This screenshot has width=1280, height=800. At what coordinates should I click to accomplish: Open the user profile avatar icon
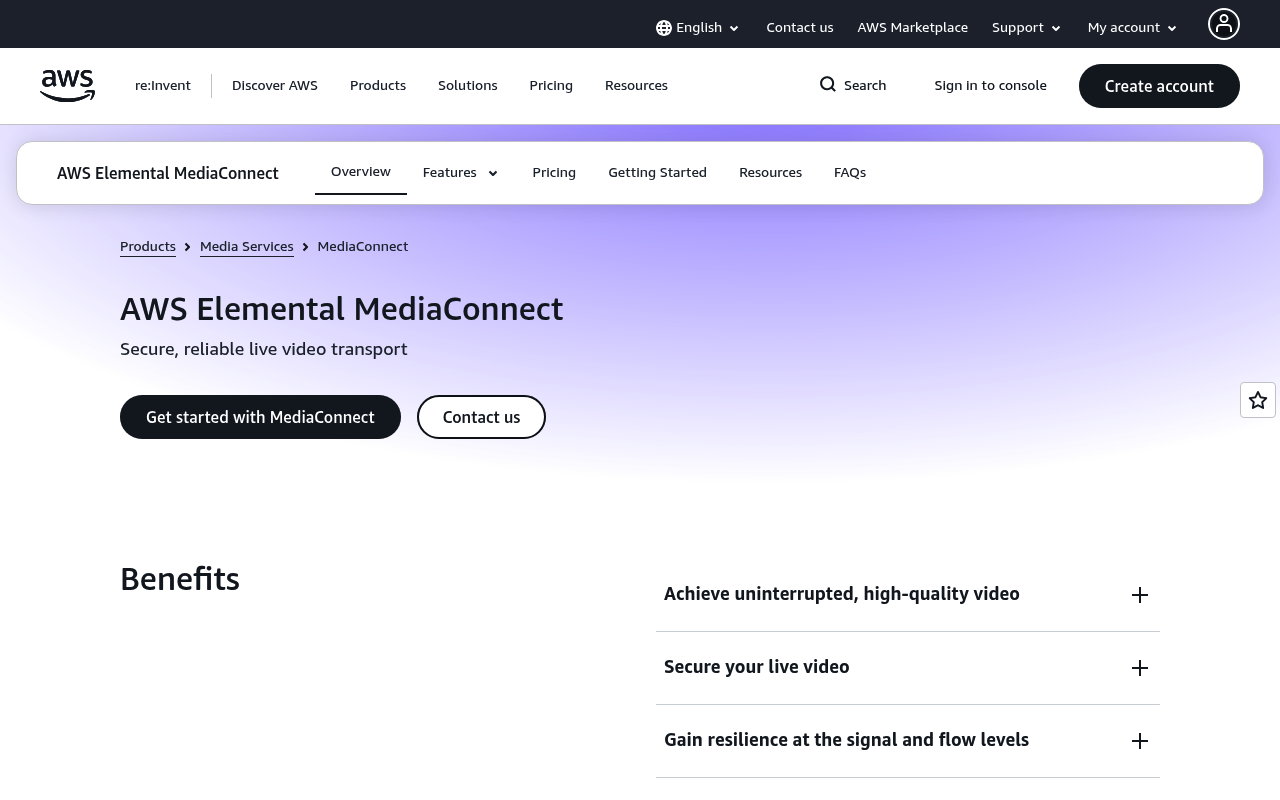click(x=1224, y=24)
